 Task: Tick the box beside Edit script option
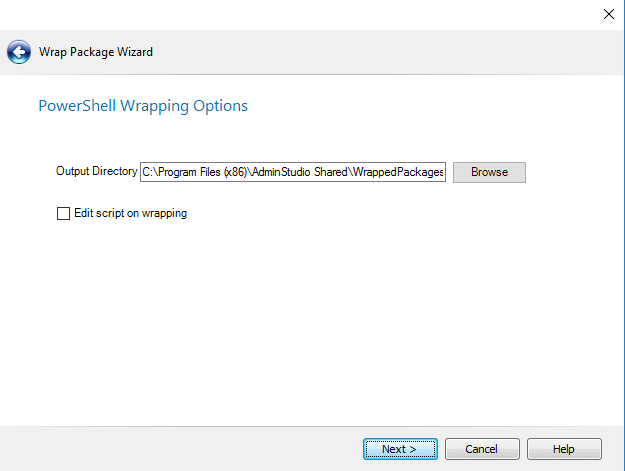tap(64, 213)
